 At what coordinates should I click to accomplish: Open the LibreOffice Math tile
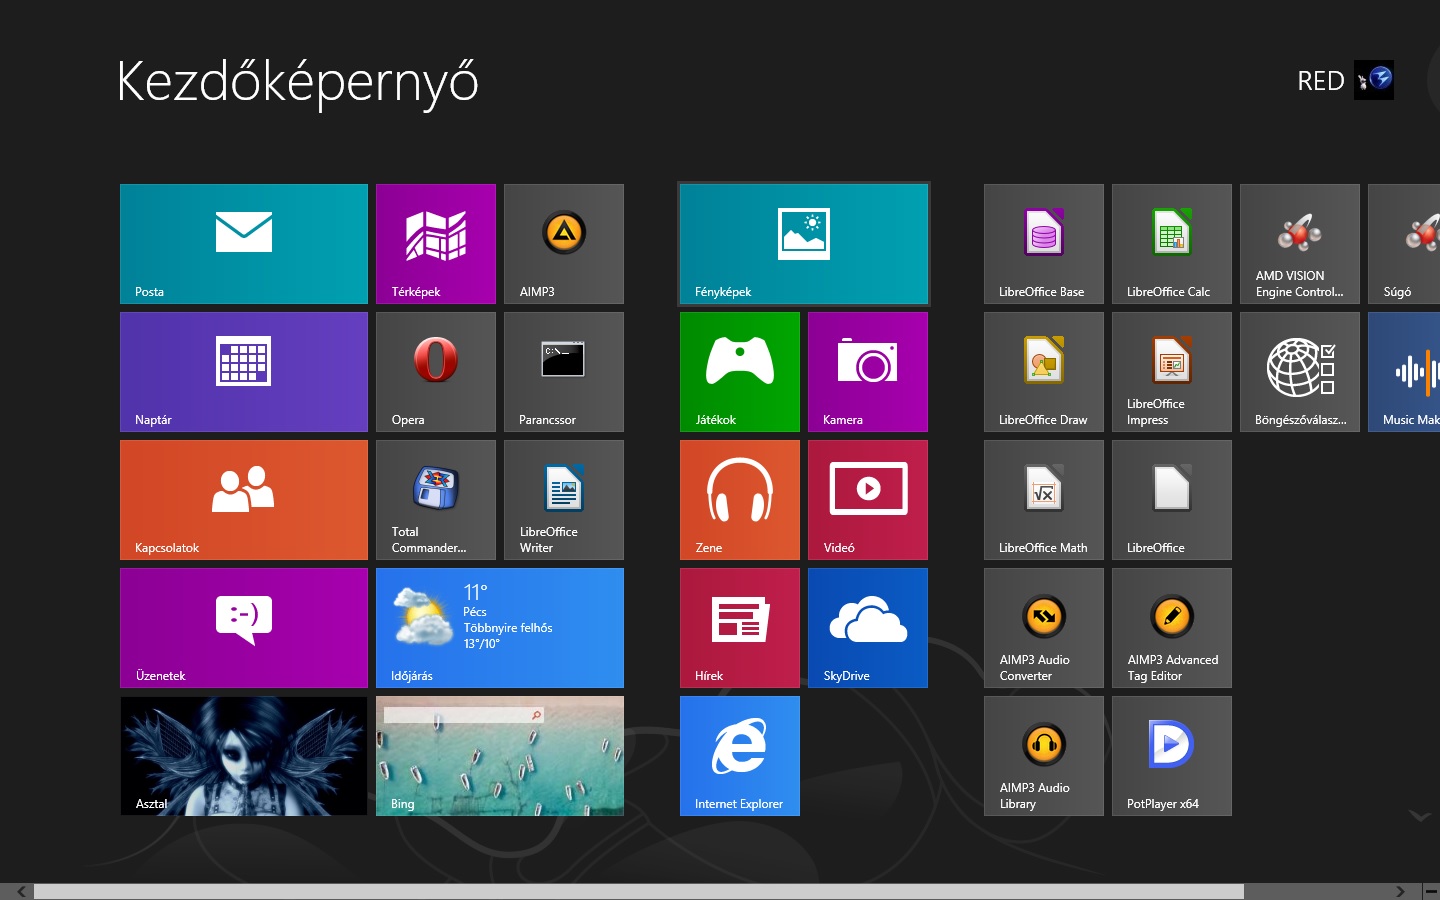1044,500
